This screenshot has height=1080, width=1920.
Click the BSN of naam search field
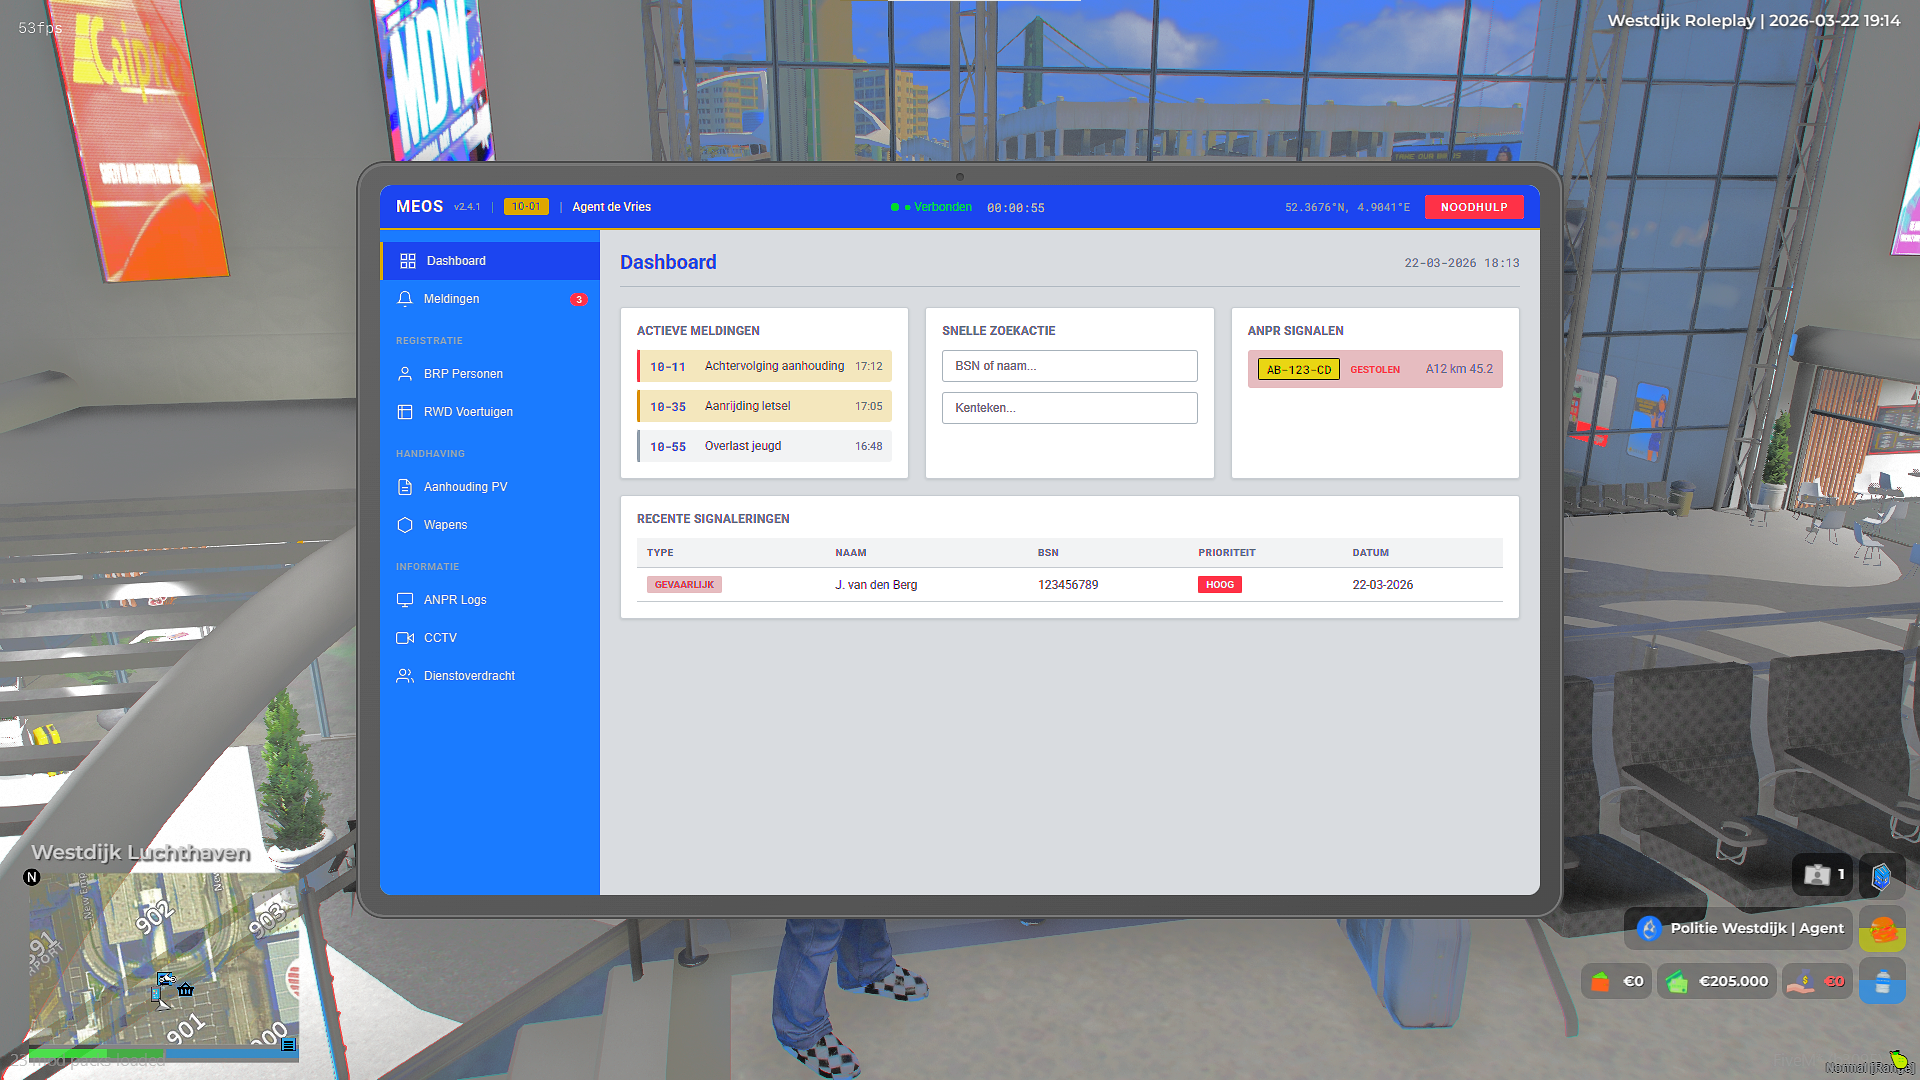1069,366
